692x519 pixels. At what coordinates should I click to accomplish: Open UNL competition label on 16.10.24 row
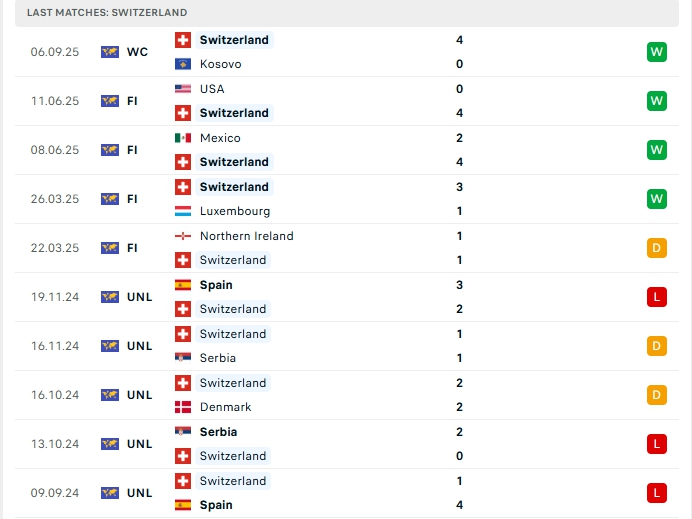coord(139,395)
